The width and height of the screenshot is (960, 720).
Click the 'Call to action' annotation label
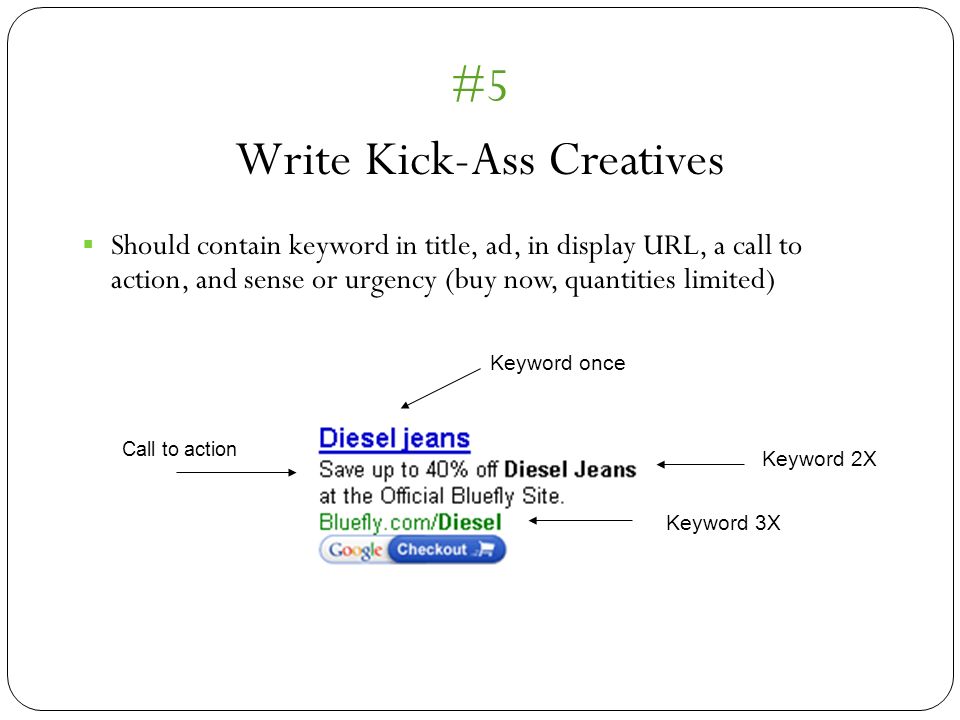click(179, 449)
